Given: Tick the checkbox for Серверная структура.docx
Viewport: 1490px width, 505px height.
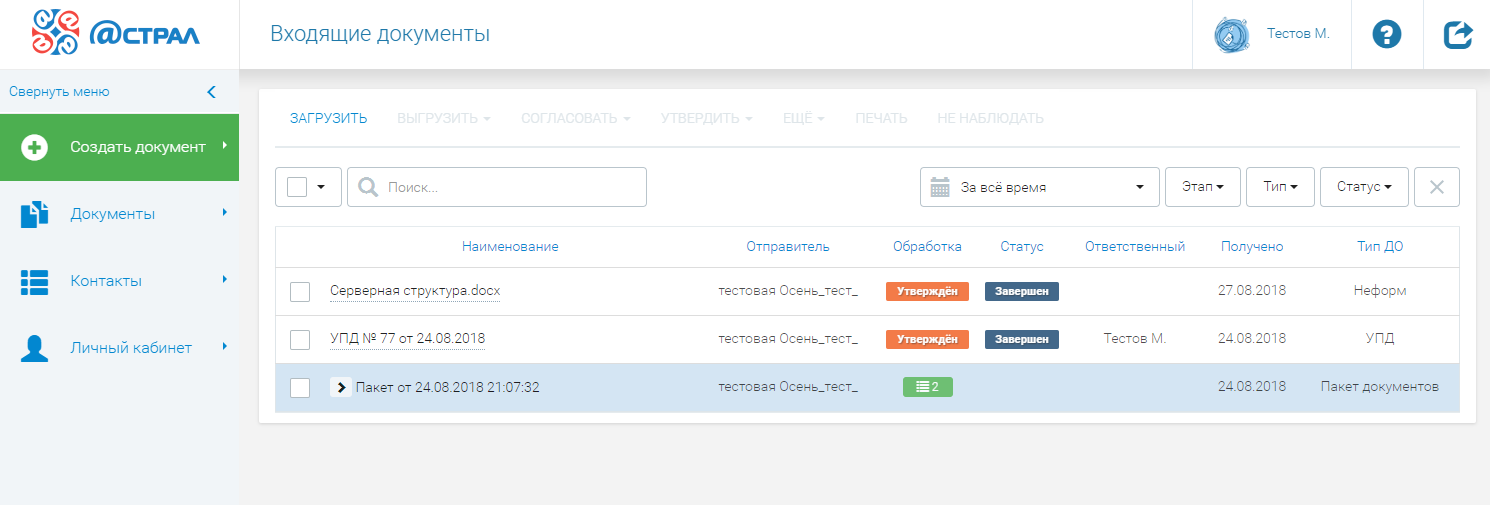Looking at the screenshot, I should point(300,292).
